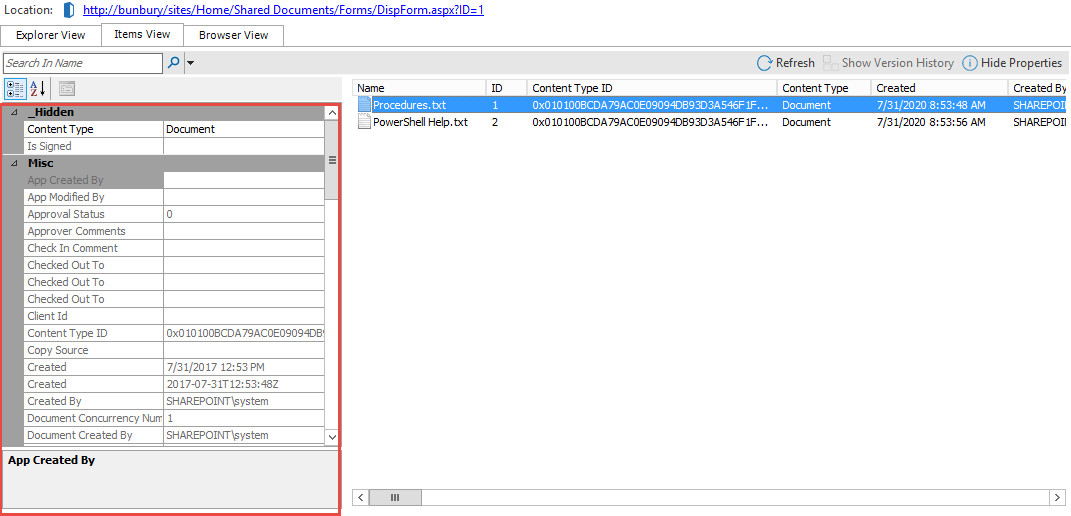Image resolution: width=1071 pixels, height=516 pixels.
Task: Select the Created By property label
Action: point(54,401)
